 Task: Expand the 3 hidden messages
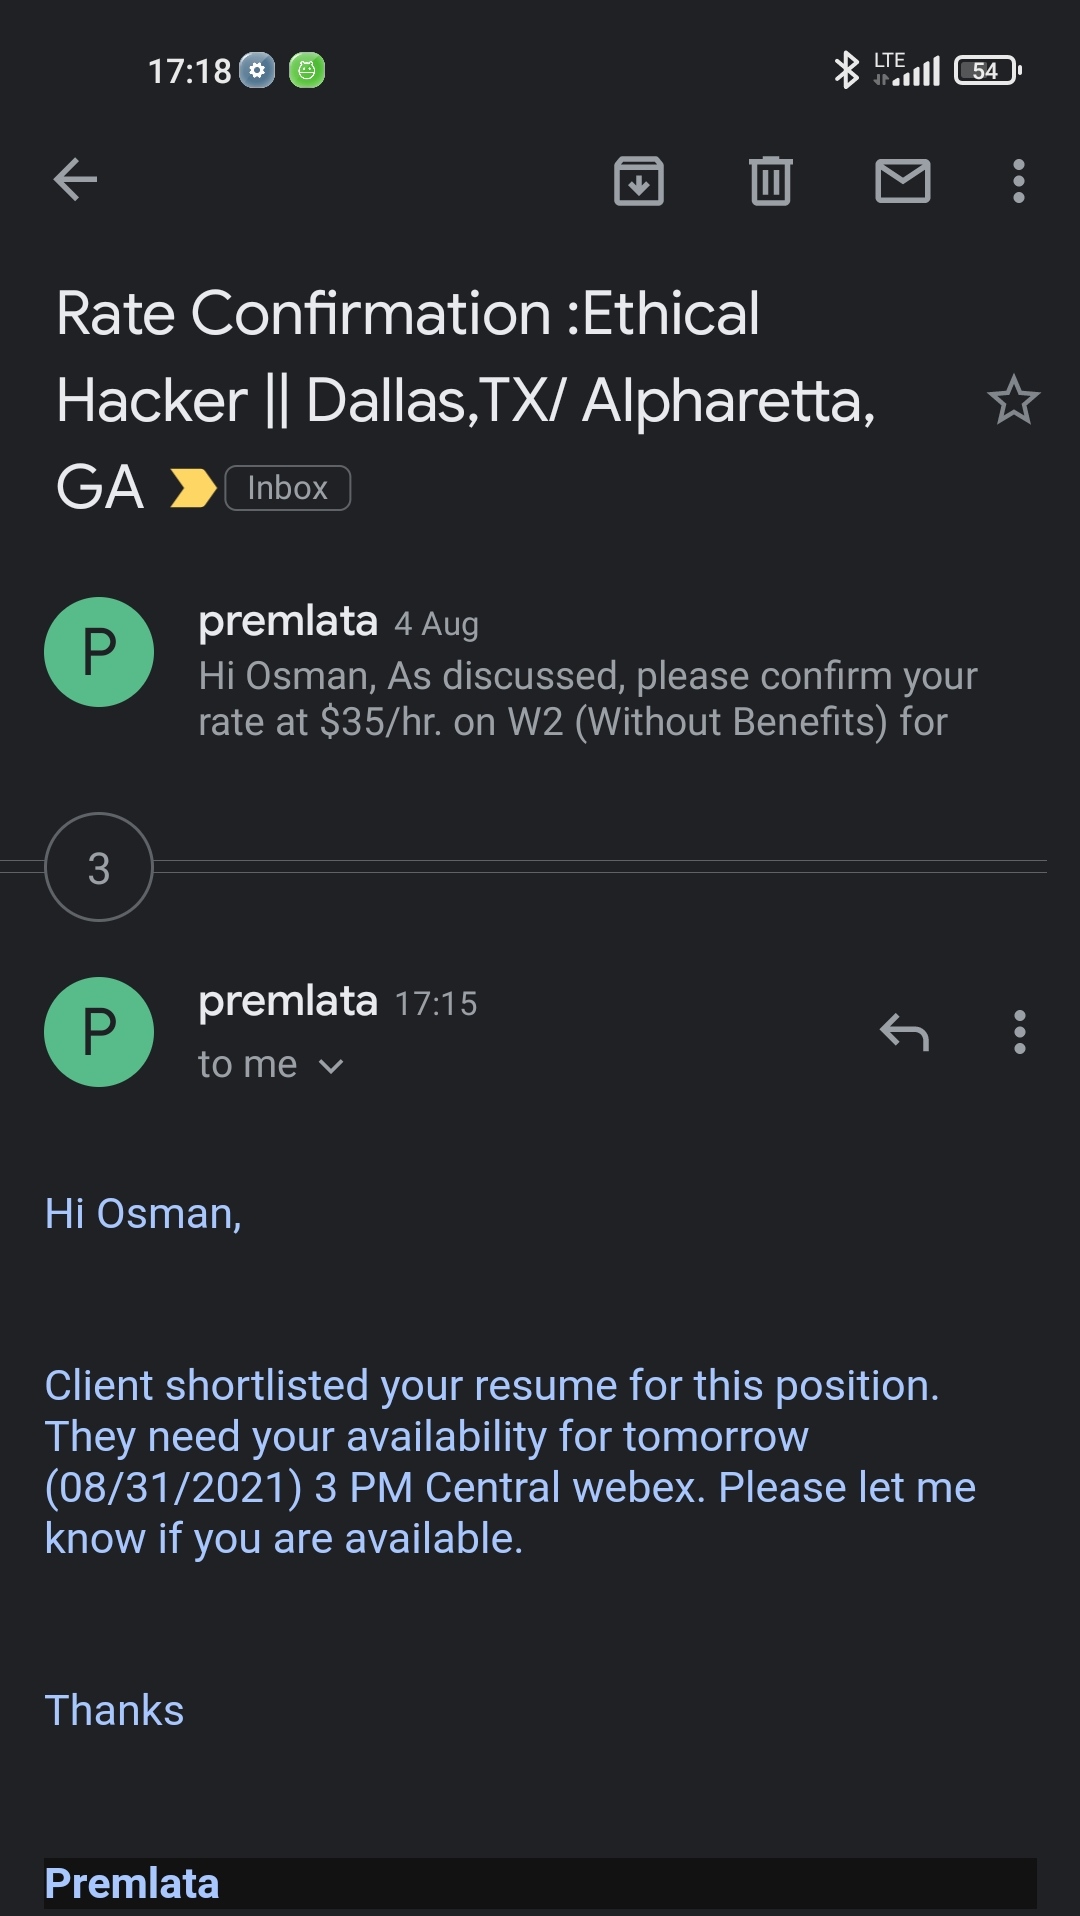click(99, 867)
